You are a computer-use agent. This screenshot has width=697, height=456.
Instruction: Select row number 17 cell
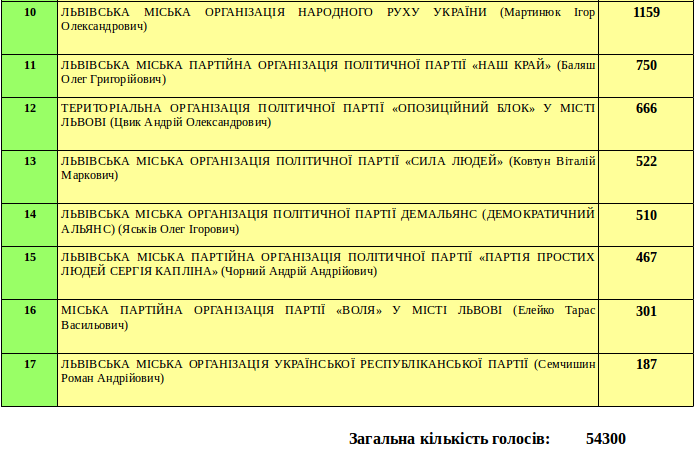[x=30, y=380]
